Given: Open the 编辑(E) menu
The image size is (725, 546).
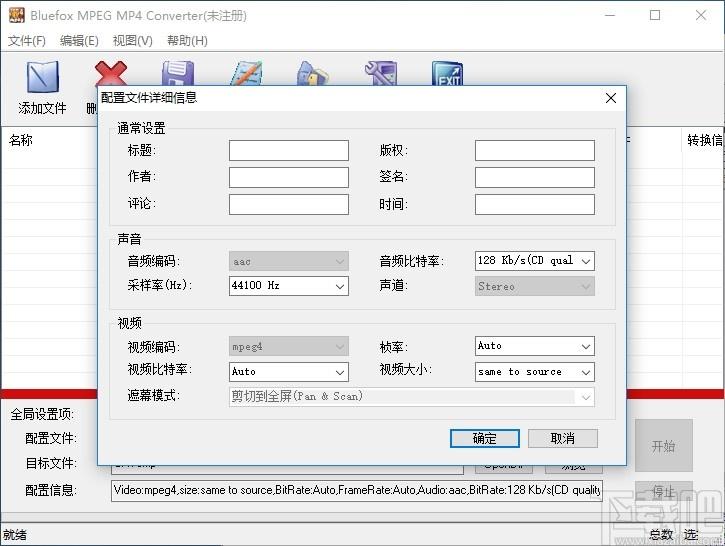Looking at the screenshot, I should (x=79, y=41).
